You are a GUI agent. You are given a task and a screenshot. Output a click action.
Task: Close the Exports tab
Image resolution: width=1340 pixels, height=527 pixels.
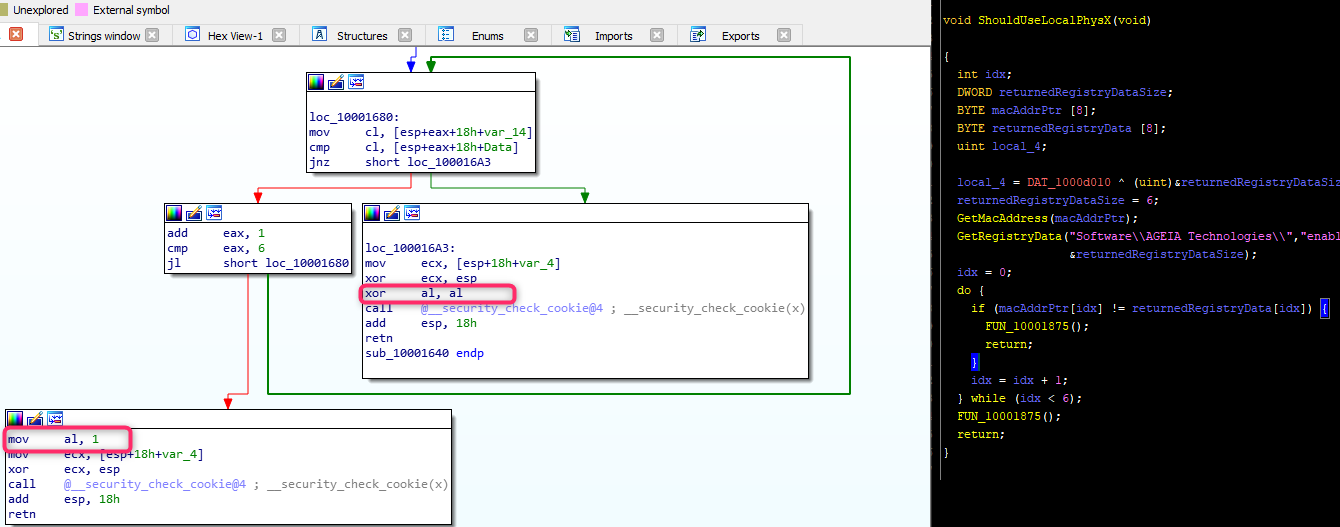point(784,35)
